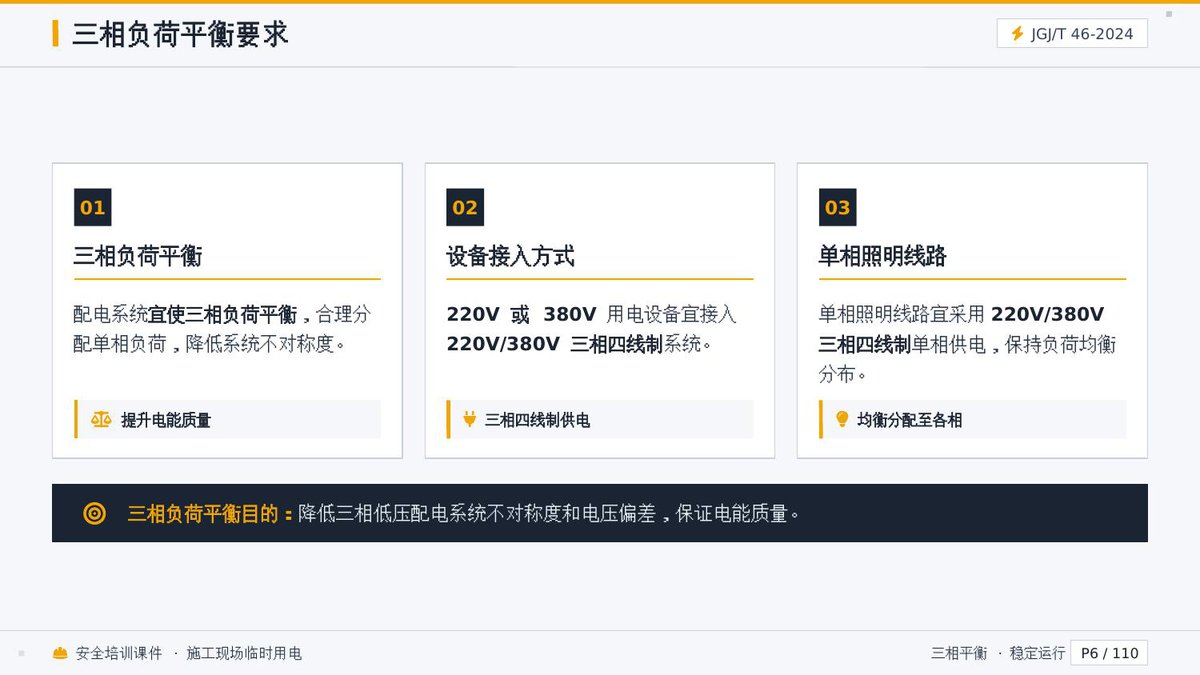Select the card 01 heading 三相负荷平衡

138,256
